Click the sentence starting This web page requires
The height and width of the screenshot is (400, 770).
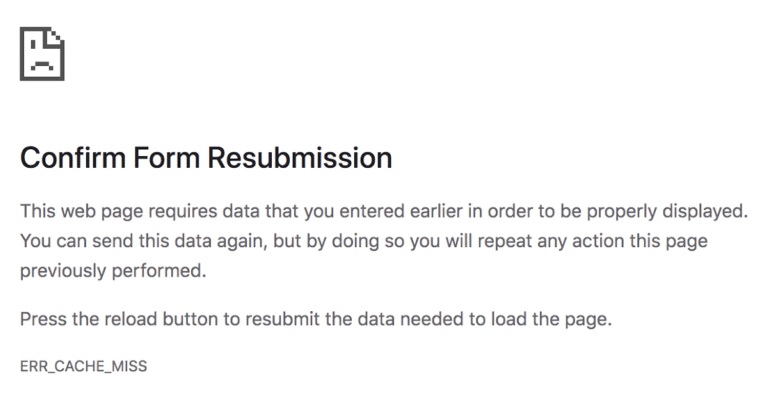click(x=384, y=212)
